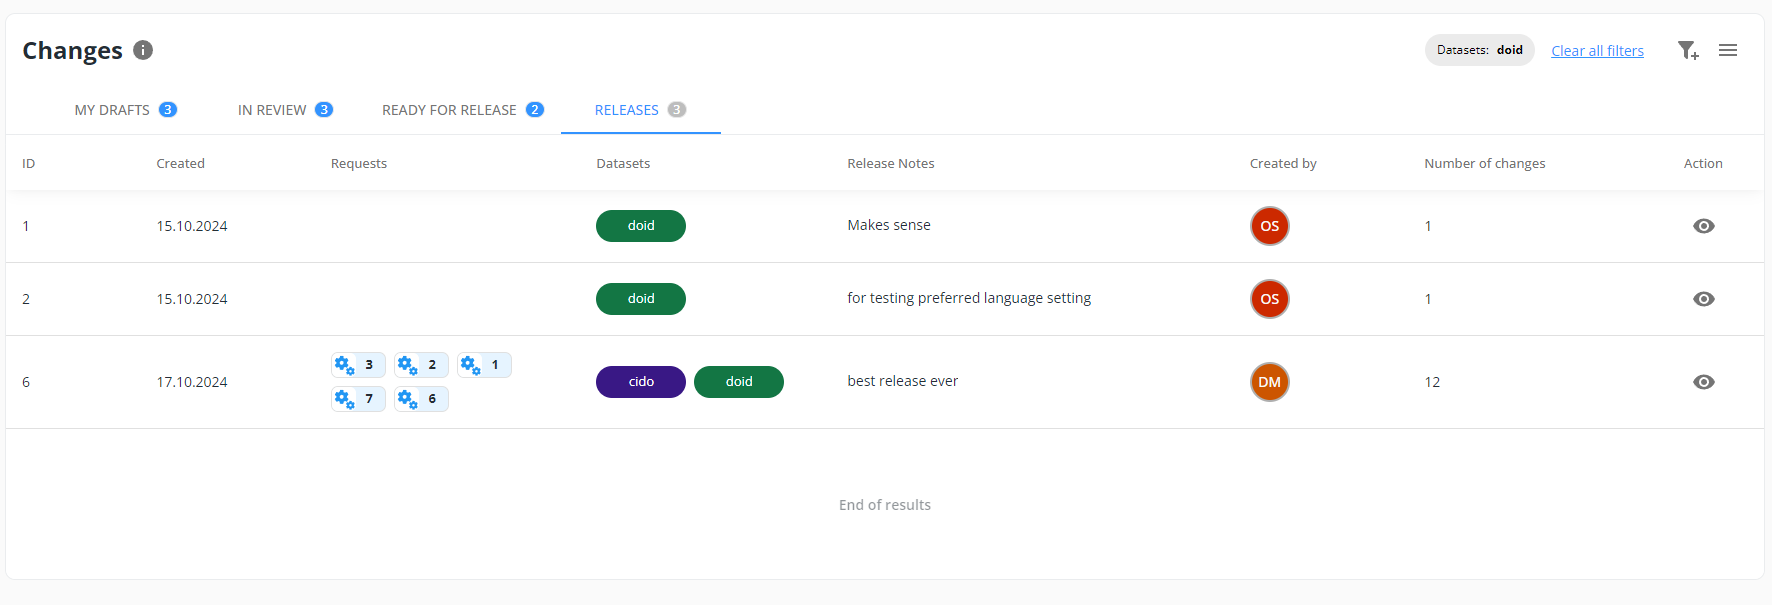Open request chip number 6

421,399
